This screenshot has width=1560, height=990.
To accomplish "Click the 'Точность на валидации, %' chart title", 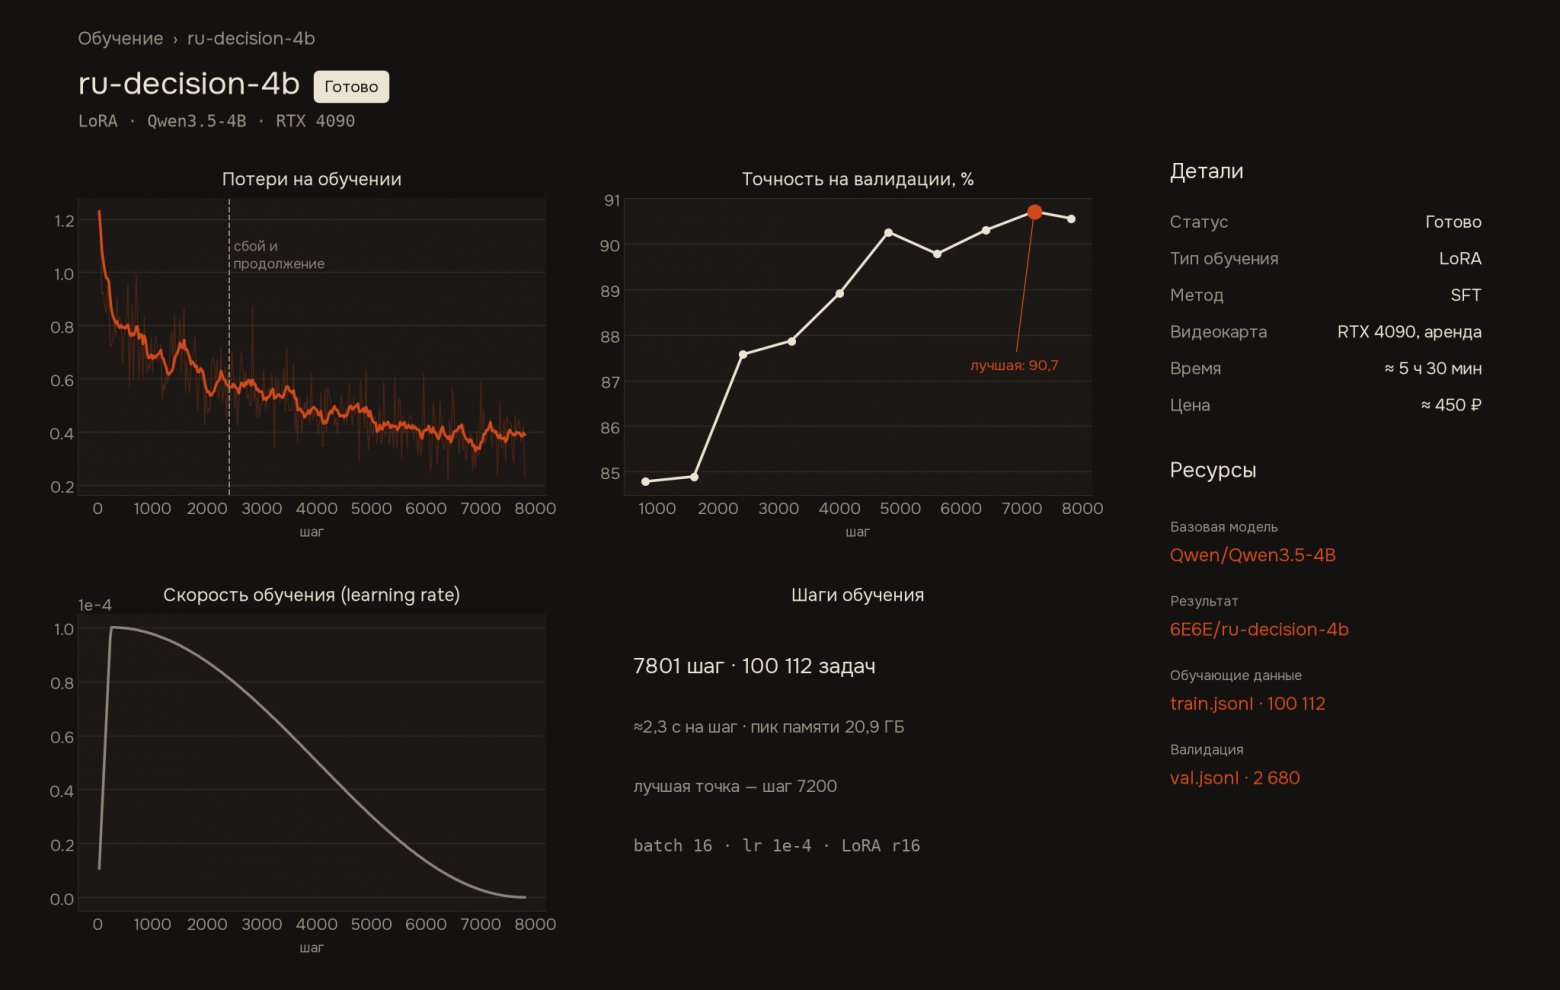I will point(857,179).
